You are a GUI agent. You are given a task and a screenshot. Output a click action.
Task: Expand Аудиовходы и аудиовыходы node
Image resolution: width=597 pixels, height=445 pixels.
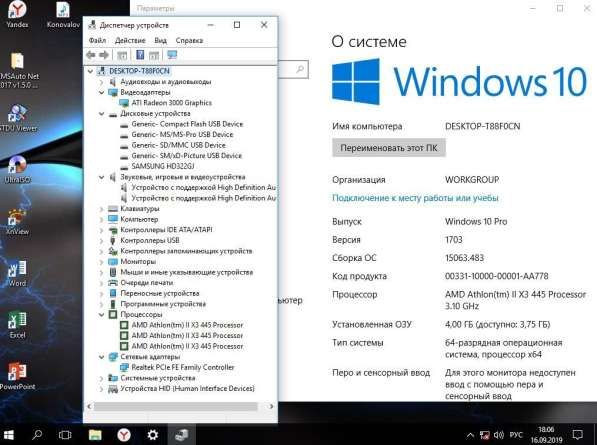pos(101,82)
